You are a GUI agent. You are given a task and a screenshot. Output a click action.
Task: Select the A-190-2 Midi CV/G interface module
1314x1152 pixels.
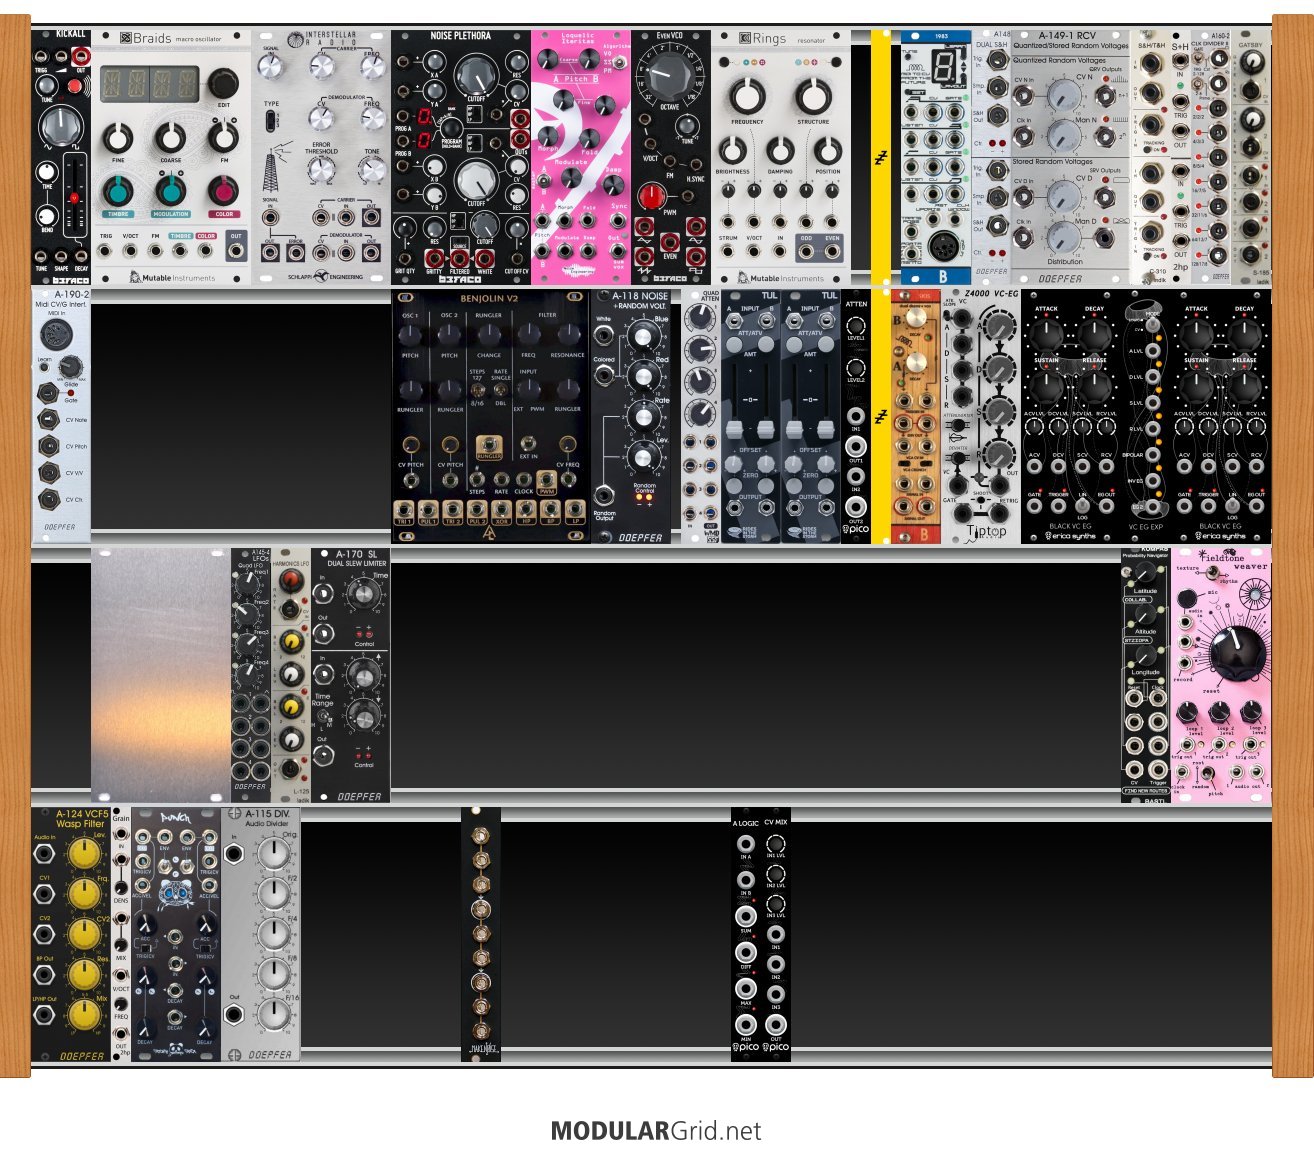point(61,416)
